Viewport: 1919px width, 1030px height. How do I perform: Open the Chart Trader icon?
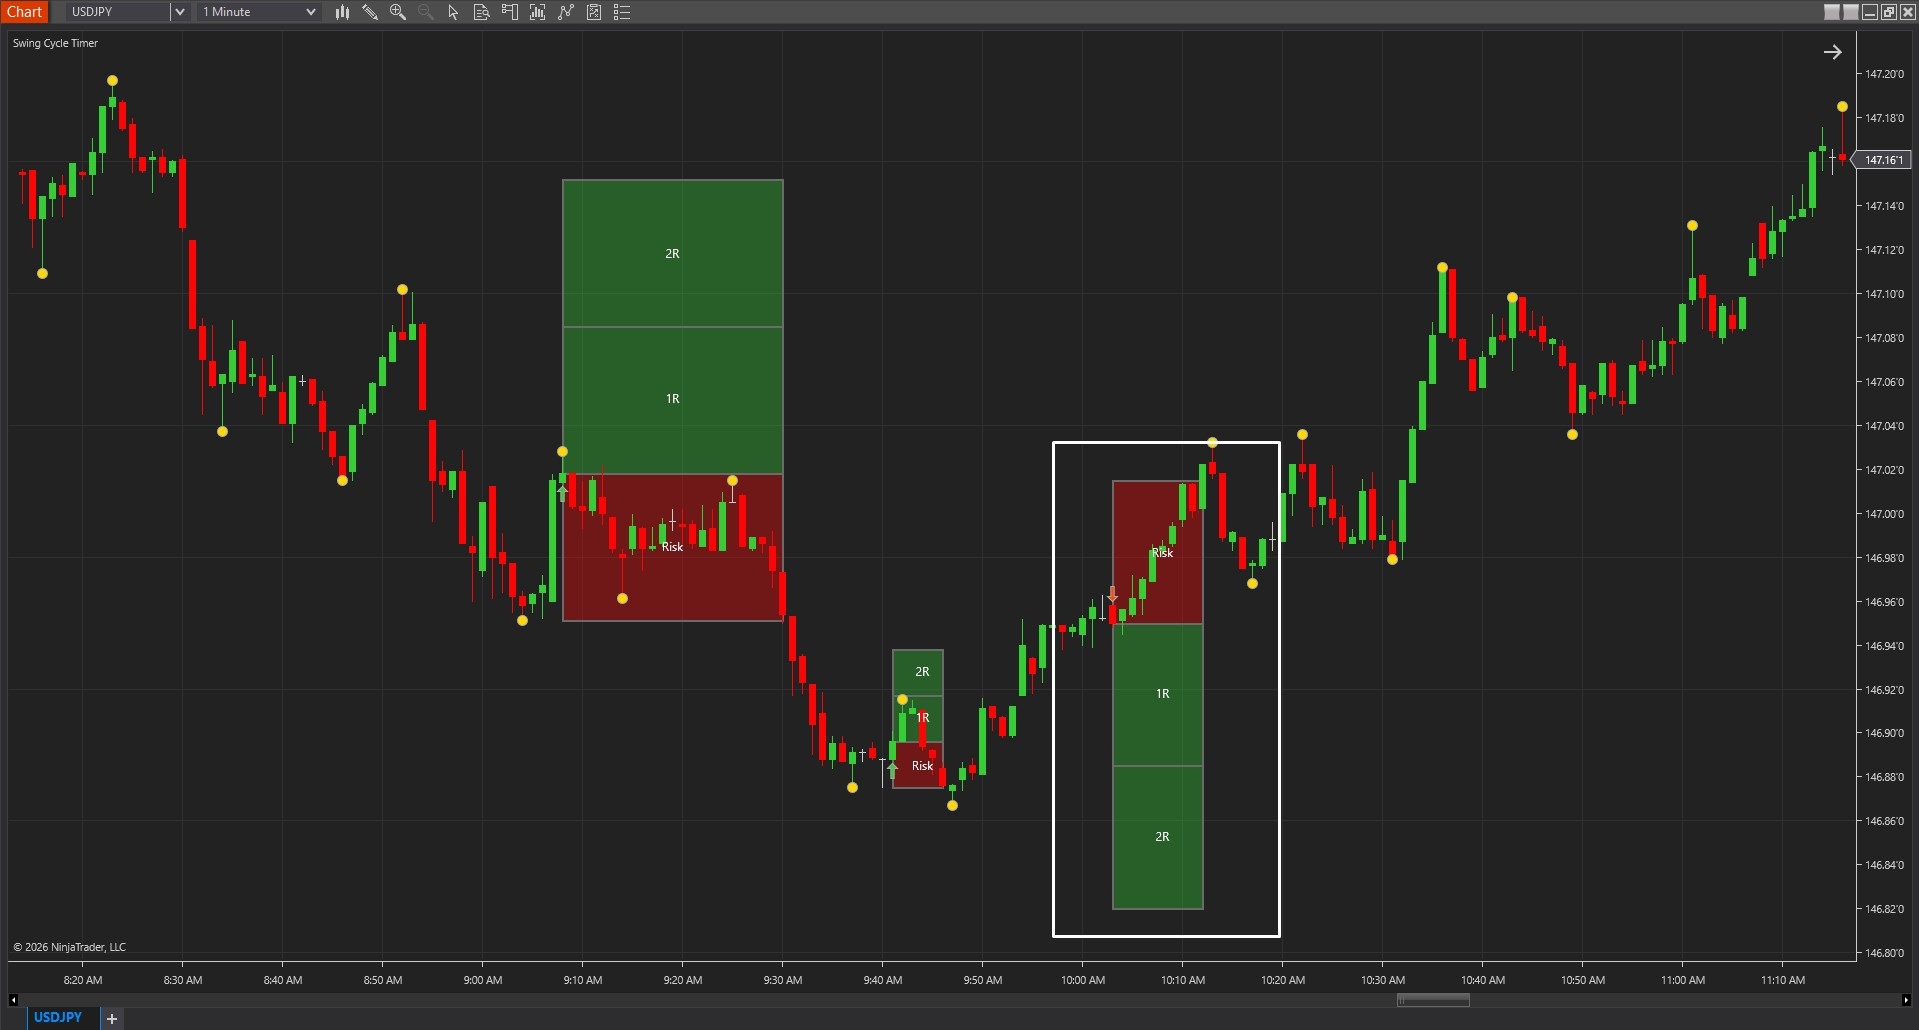pos(510,12)
